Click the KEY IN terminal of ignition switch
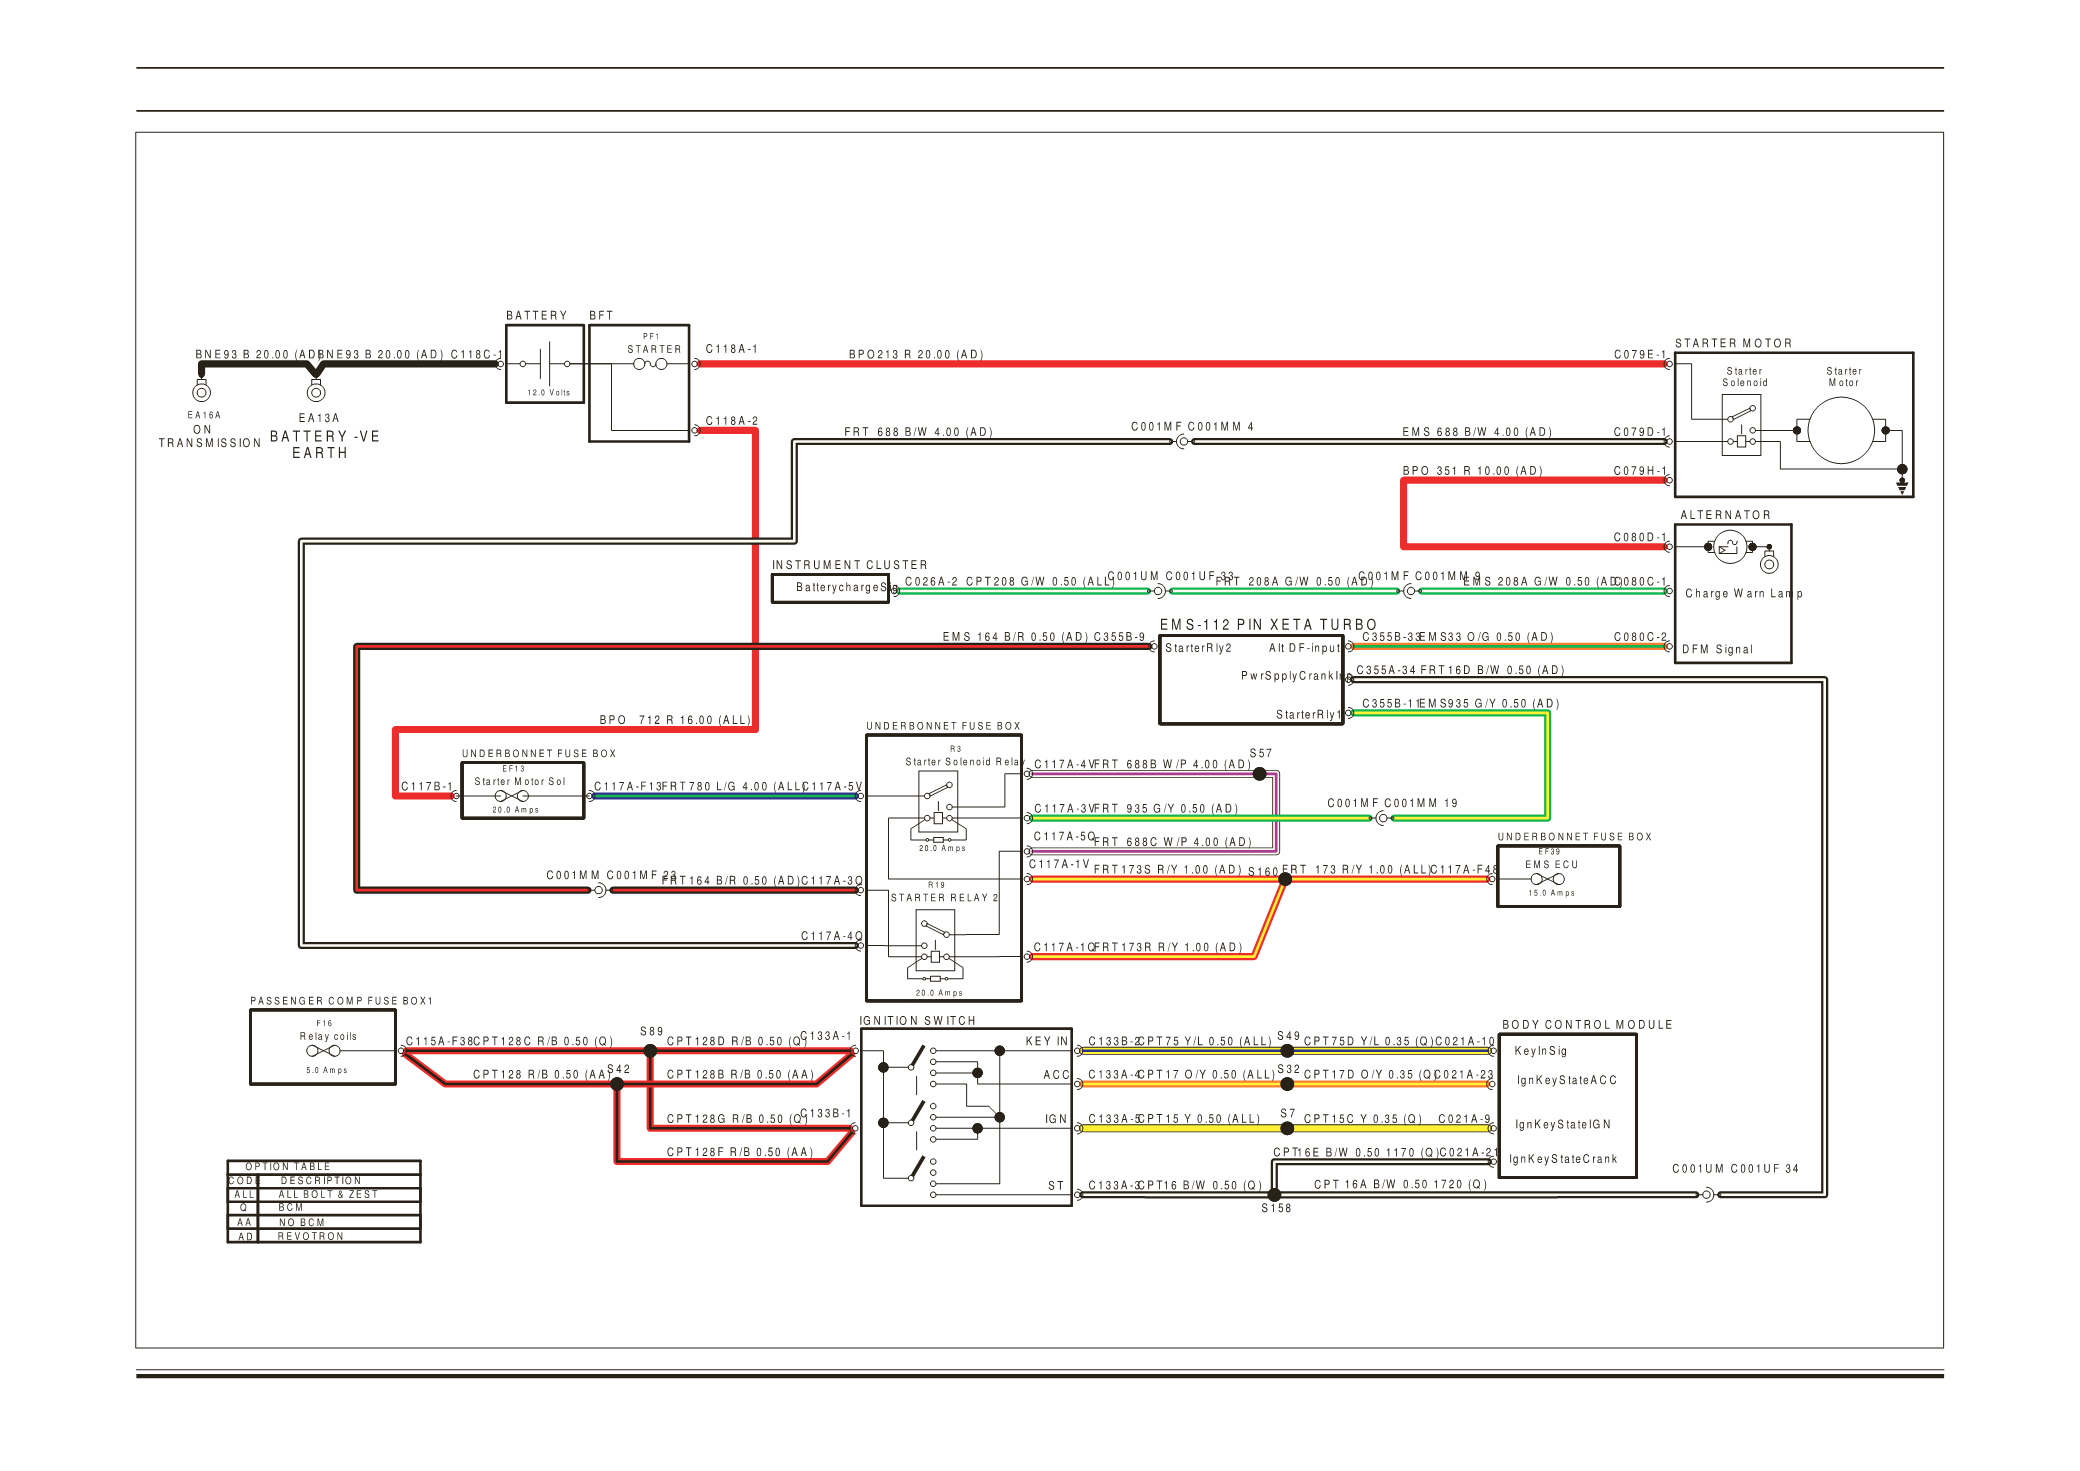2080x1471 pixels. click(1046, 1041)
